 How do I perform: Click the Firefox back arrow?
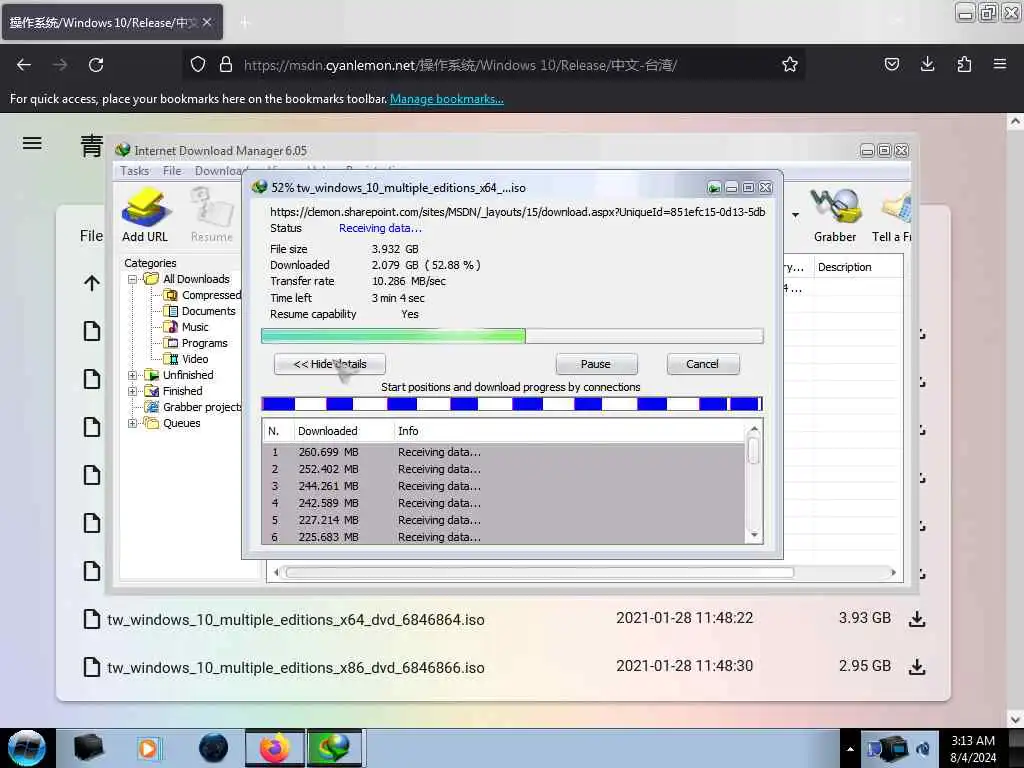point(24,65)
